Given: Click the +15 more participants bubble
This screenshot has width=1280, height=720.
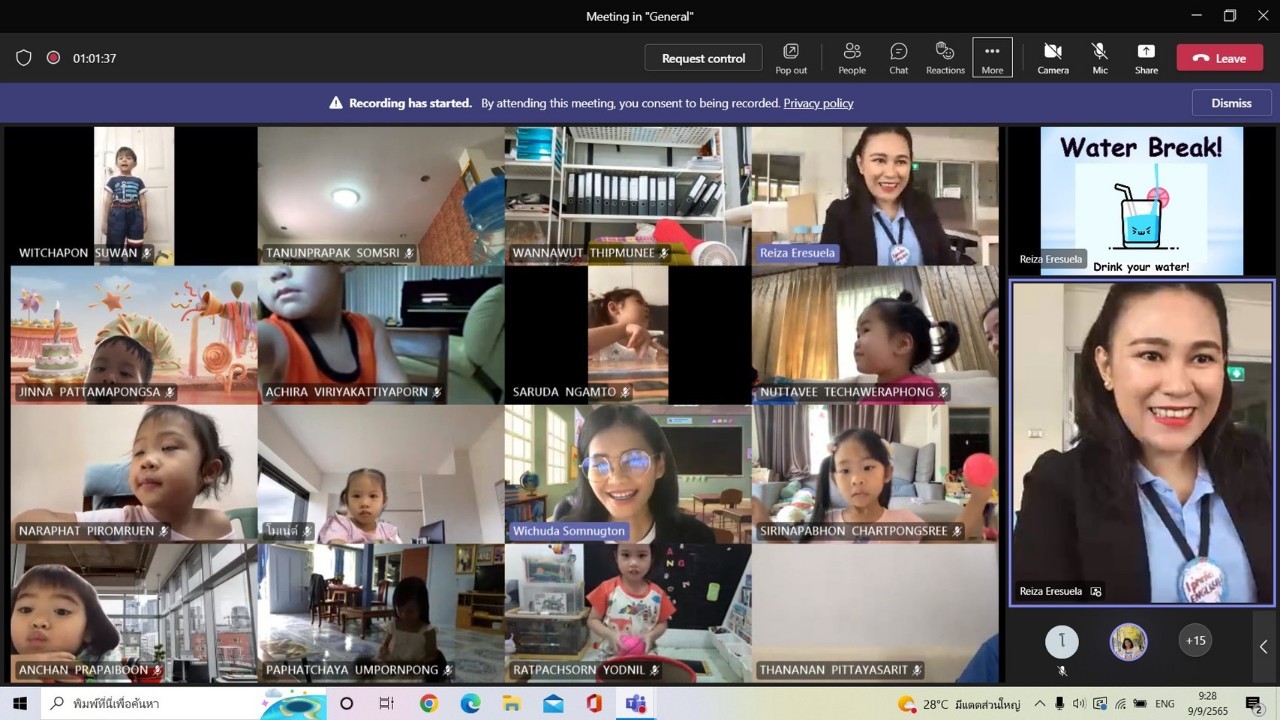Looking at the screenshot, I should pyautogui.click(x=1195, y=641).
